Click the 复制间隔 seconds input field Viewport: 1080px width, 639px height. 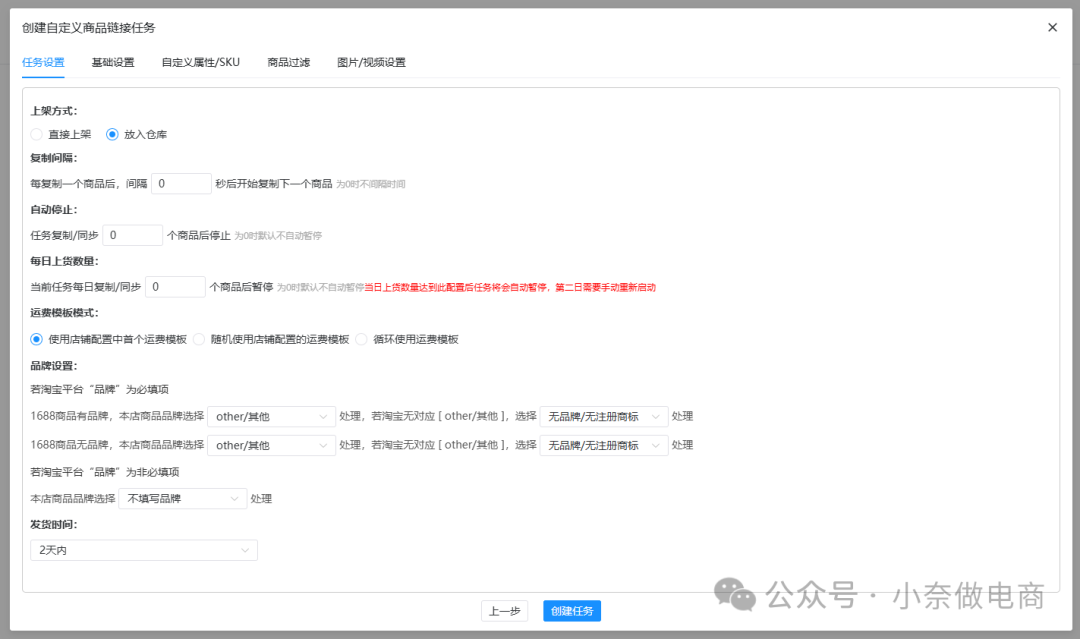(x=181, y=184)
